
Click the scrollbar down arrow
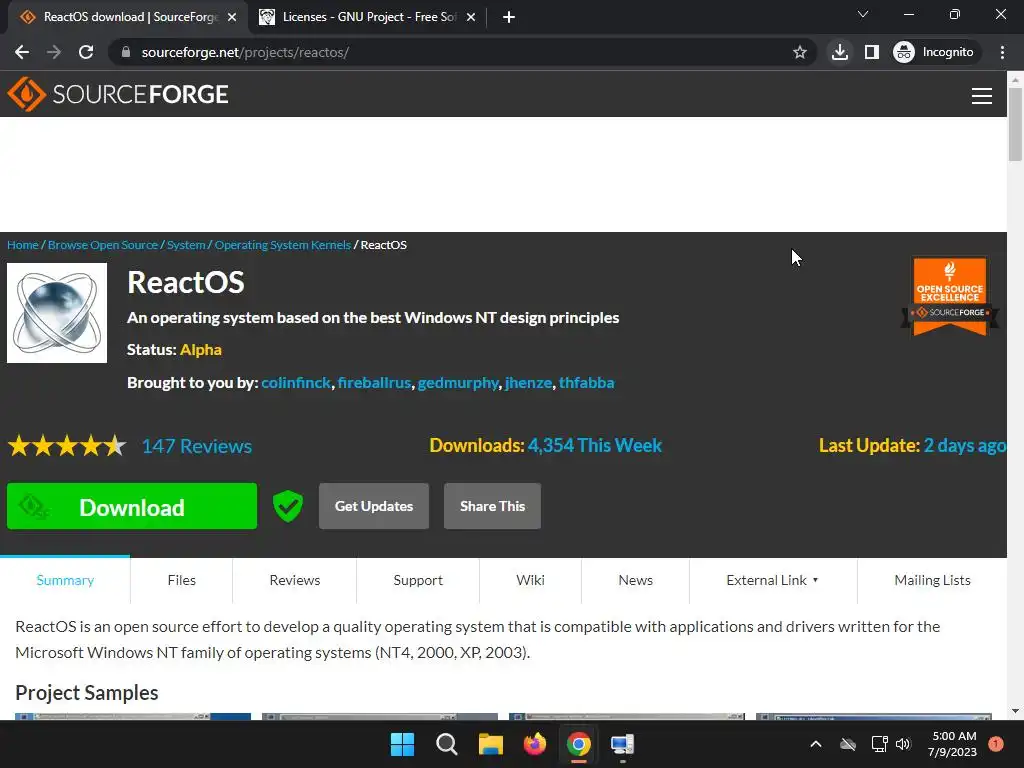[1015, 711]
